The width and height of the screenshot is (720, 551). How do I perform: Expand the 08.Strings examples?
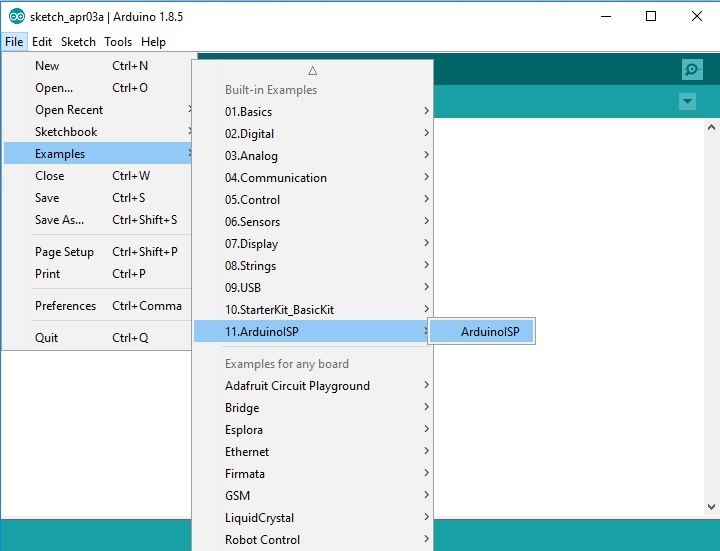313,266
